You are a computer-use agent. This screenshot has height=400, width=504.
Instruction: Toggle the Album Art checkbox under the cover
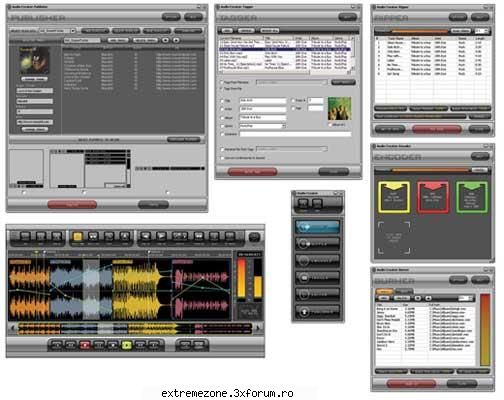(330, 125)
